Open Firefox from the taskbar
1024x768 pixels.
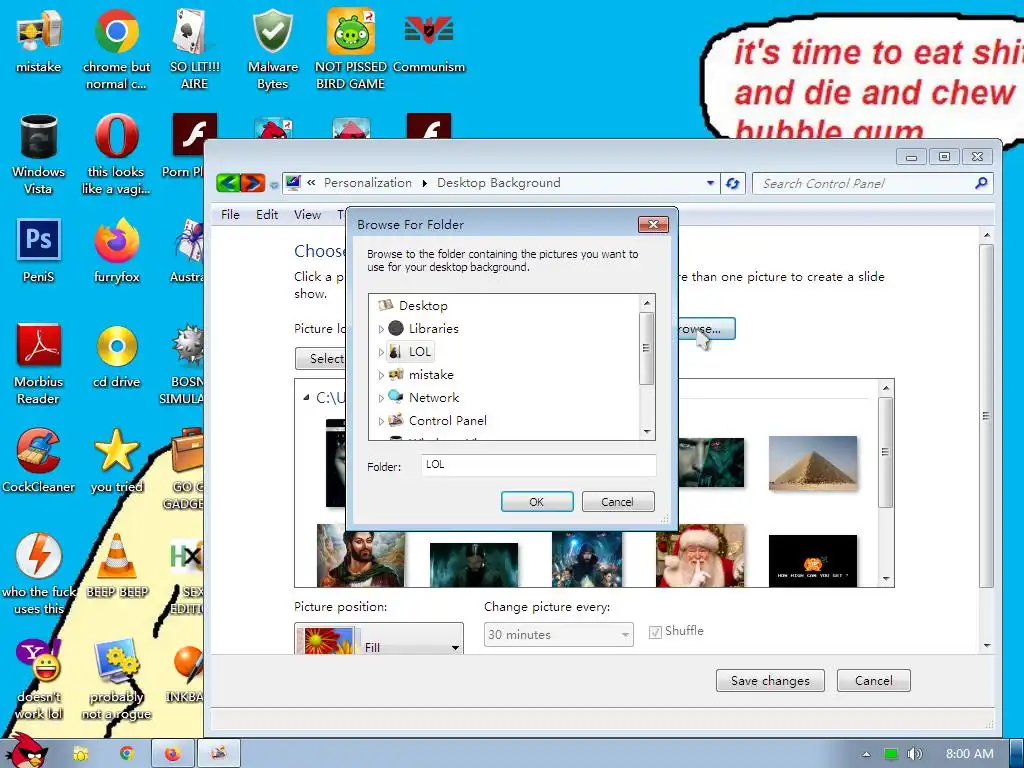pos(172,754)
